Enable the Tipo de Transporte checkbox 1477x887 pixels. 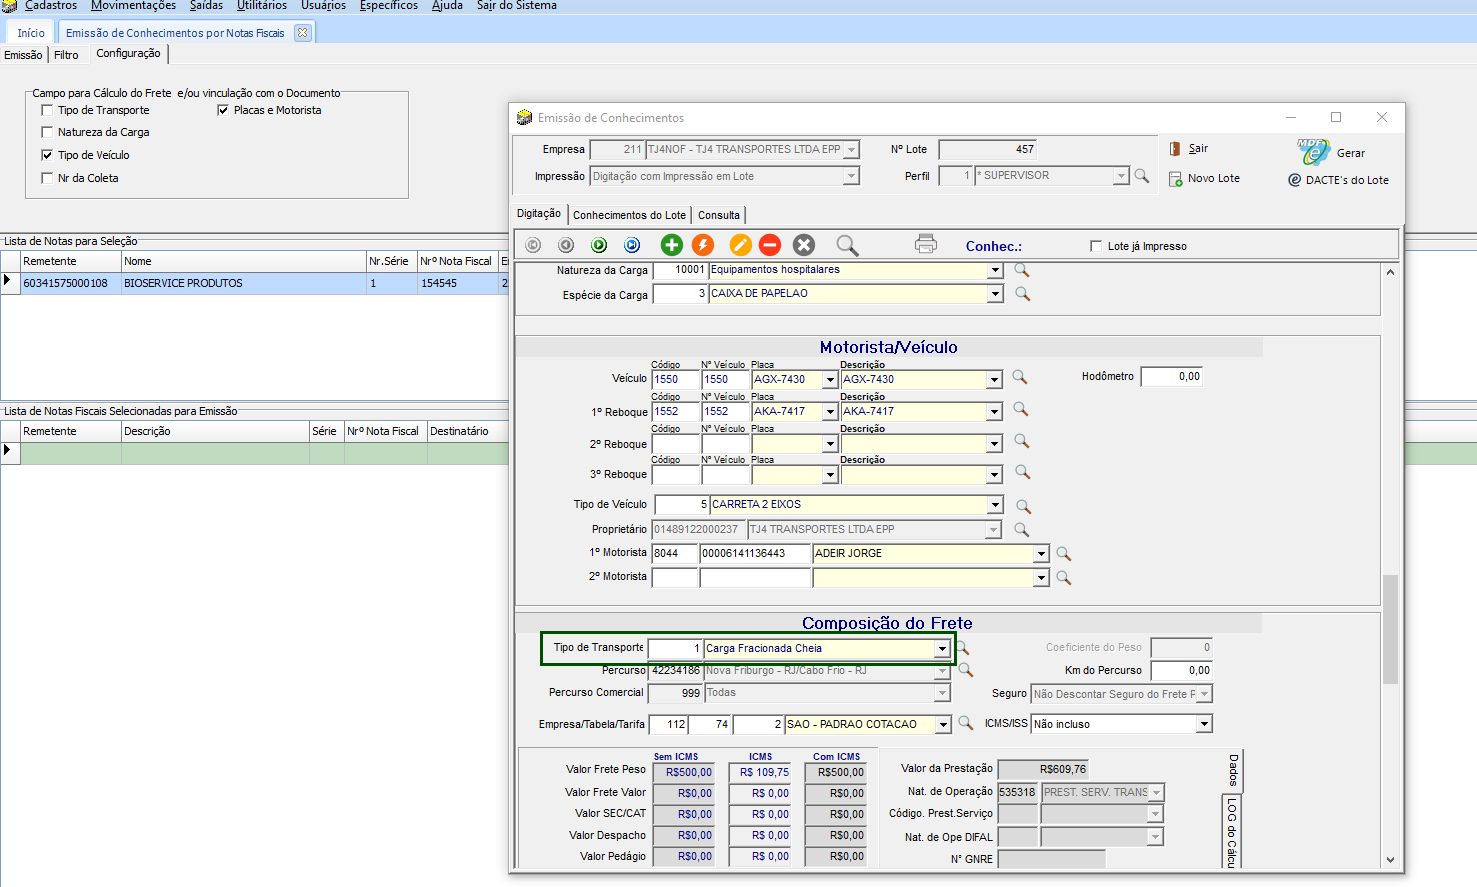47,110
